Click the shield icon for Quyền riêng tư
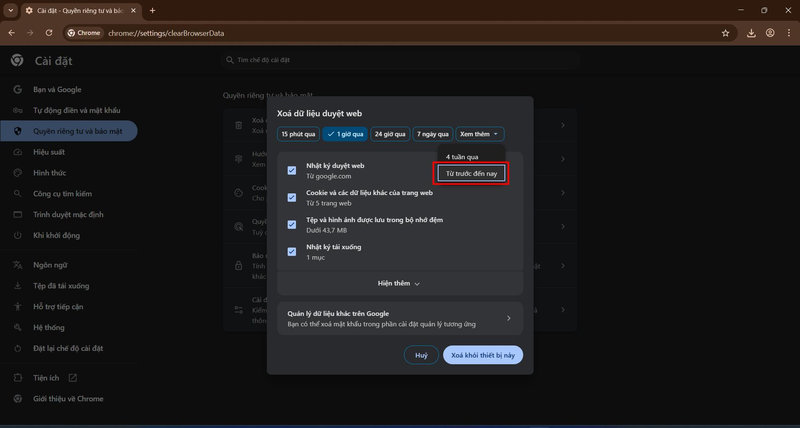The image size is (800, 428). click(x=17, y=131)
